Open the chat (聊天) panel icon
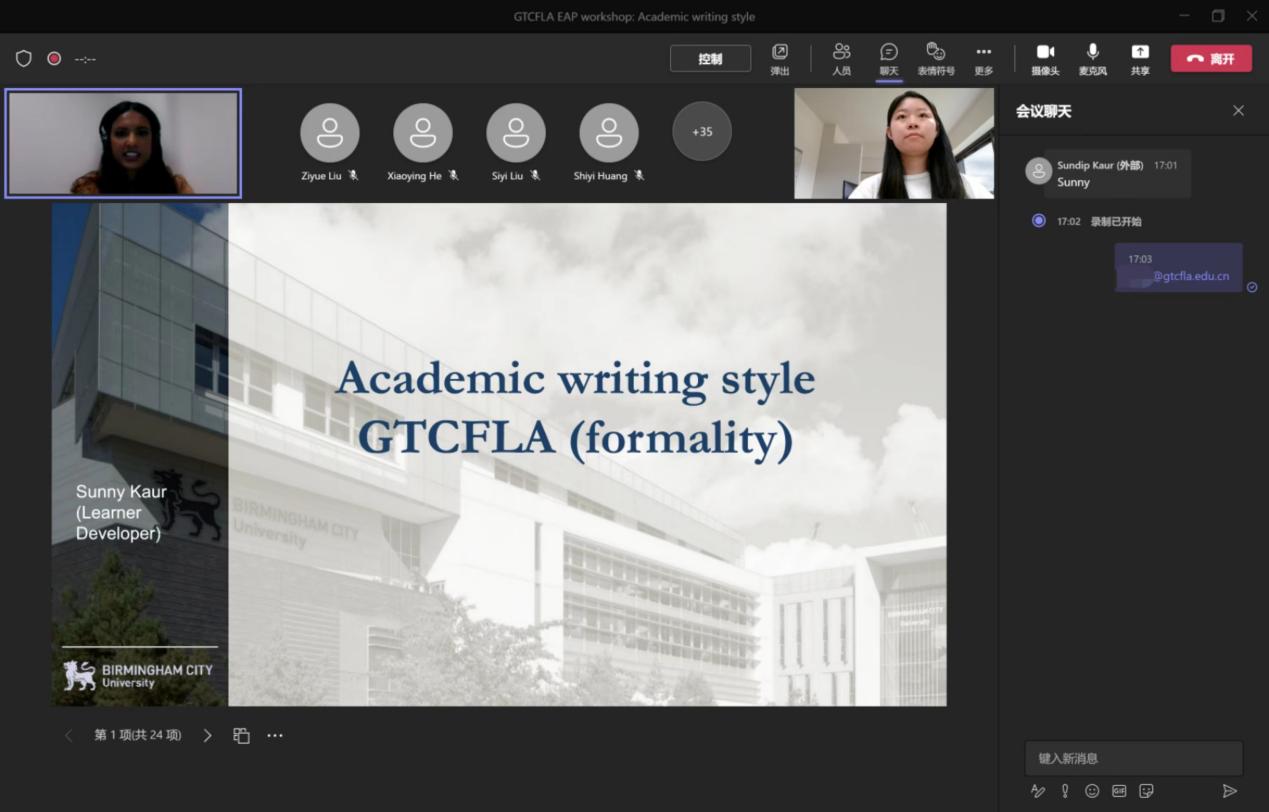The width and height of the screenshot is (1269, 812). (888, 58)
